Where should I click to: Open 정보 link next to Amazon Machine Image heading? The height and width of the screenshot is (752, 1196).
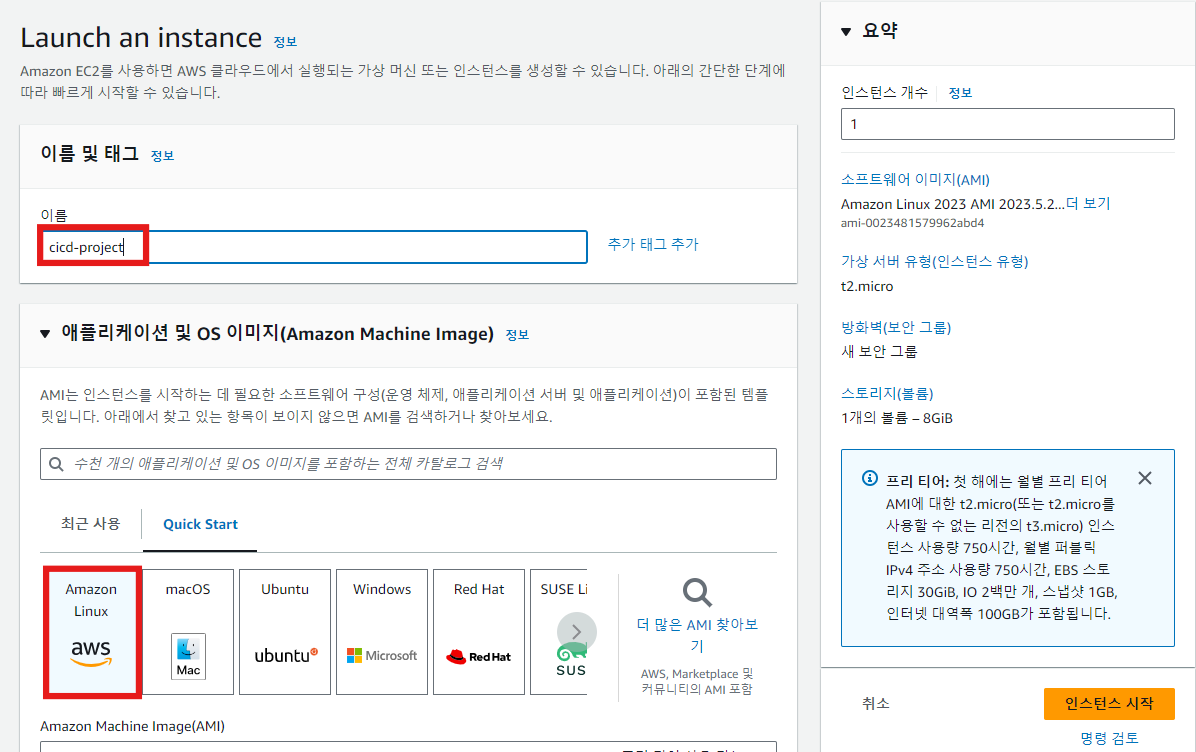(x=517, y=335)
